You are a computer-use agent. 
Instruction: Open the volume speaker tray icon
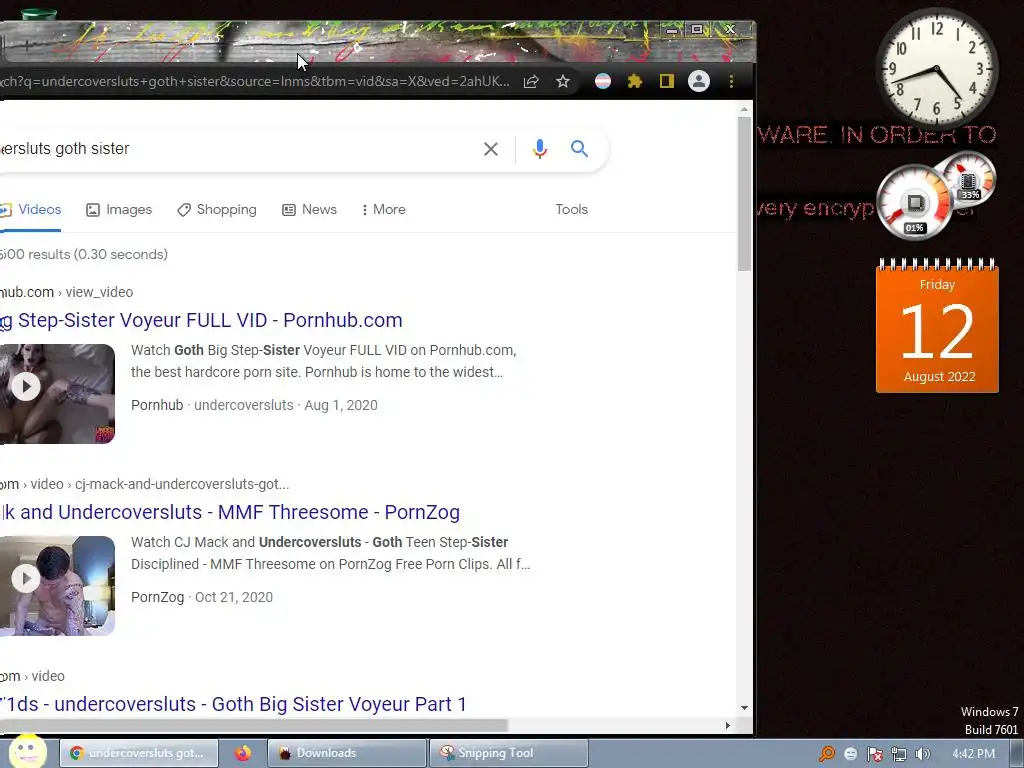tap(922, 754)
